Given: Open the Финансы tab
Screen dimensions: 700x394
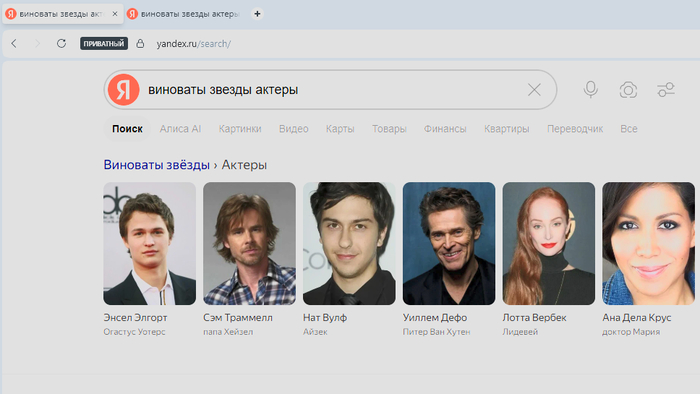Looking at the screenshot, I should tap(445, 129).
